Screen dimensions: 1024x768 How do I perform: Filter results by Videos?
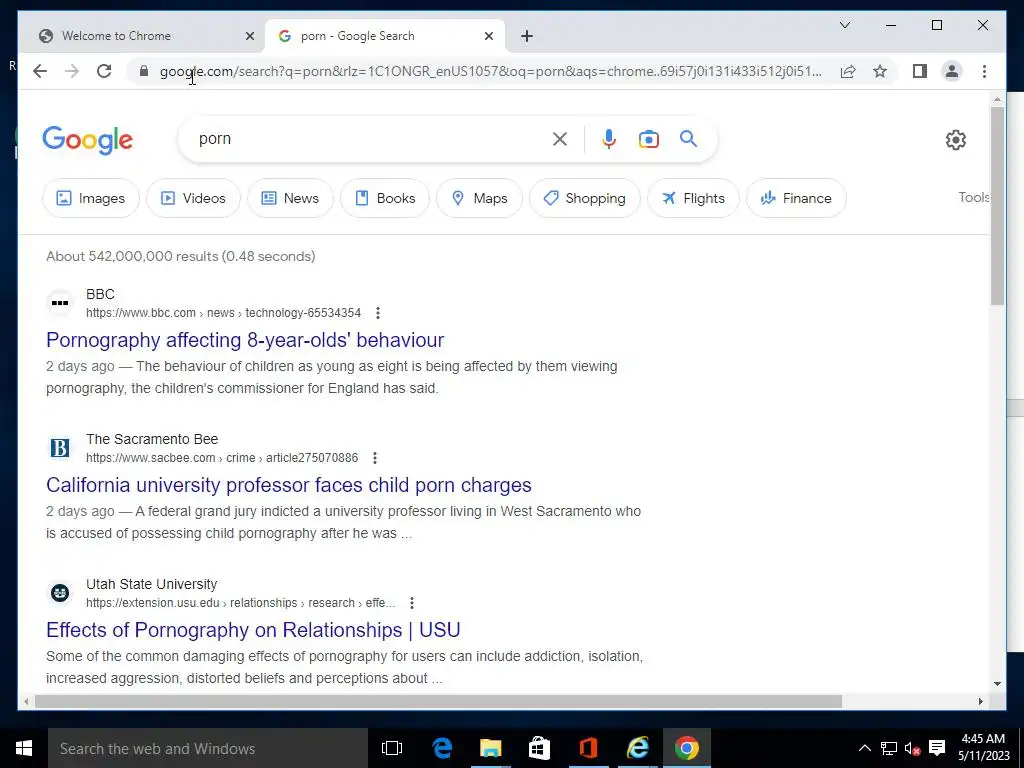click(193, 198)
